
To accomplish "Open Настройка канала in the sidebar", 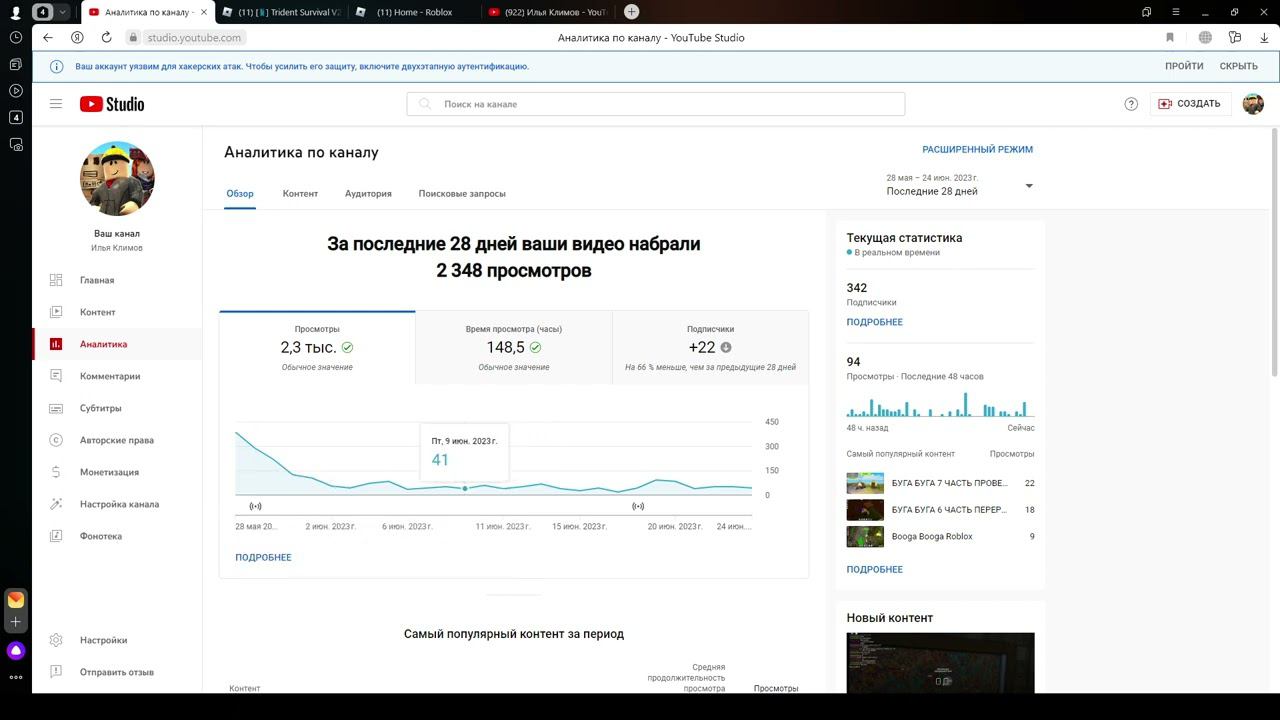I will point(117,504).
